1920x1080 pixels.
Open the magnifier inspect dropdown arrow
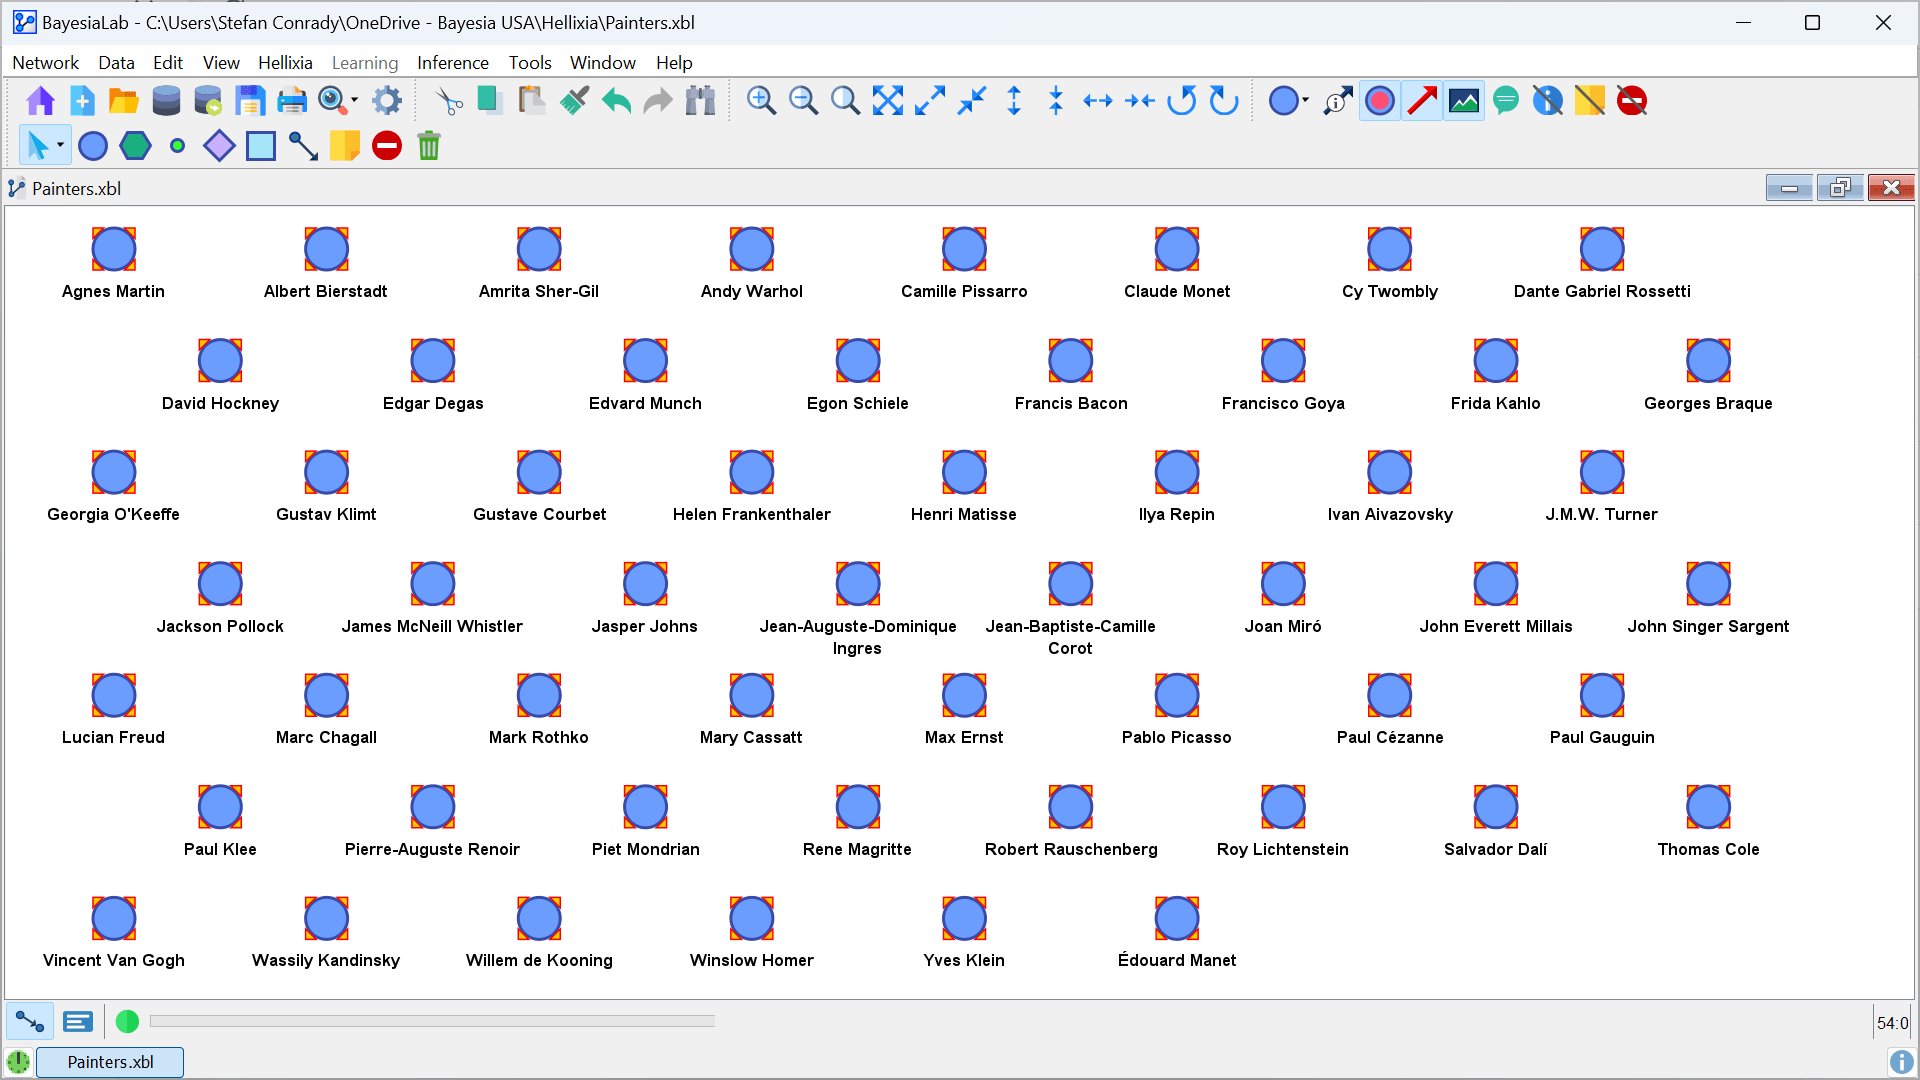354,101
